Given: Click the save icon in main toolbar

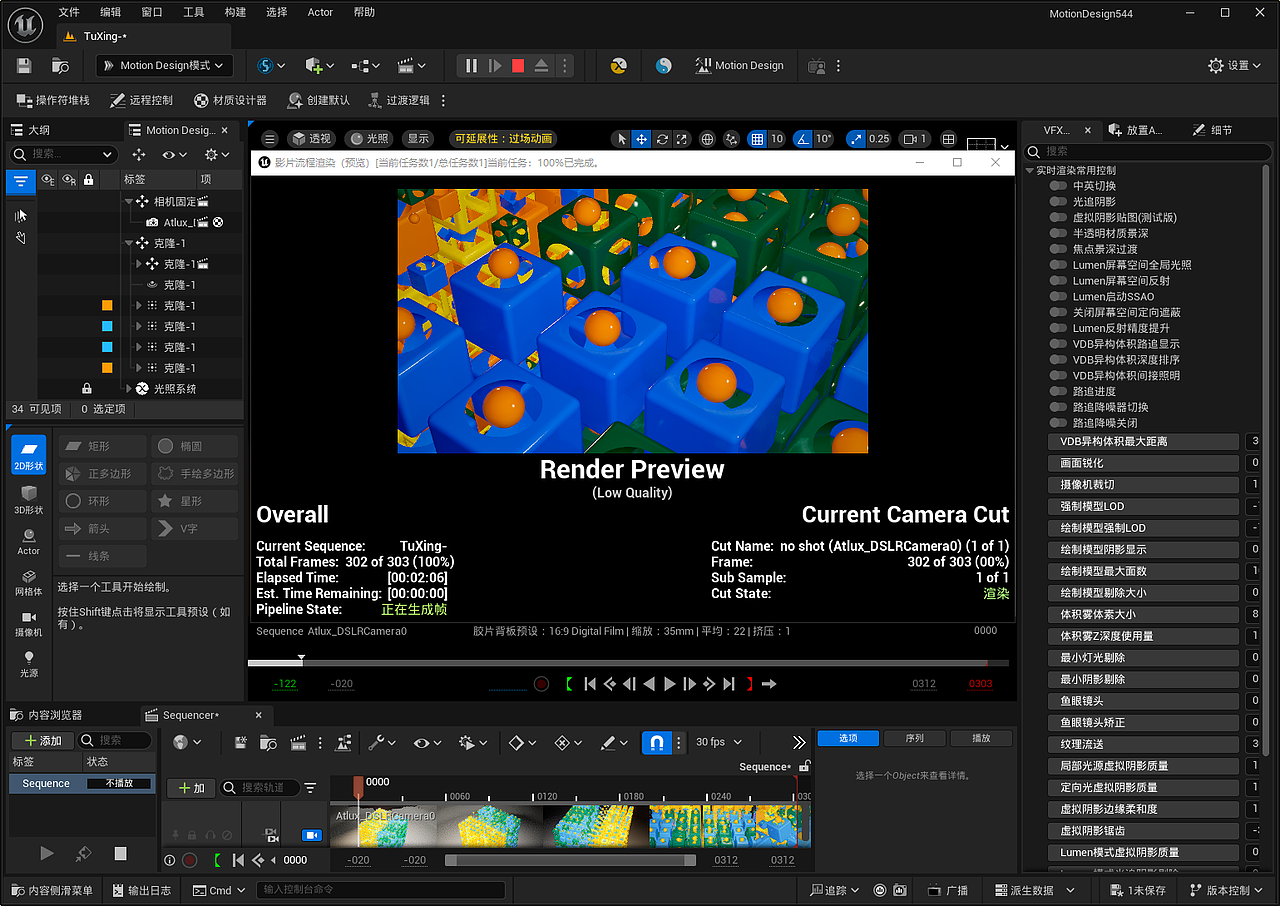Looking at the screenshot, I should click(25, 66).
